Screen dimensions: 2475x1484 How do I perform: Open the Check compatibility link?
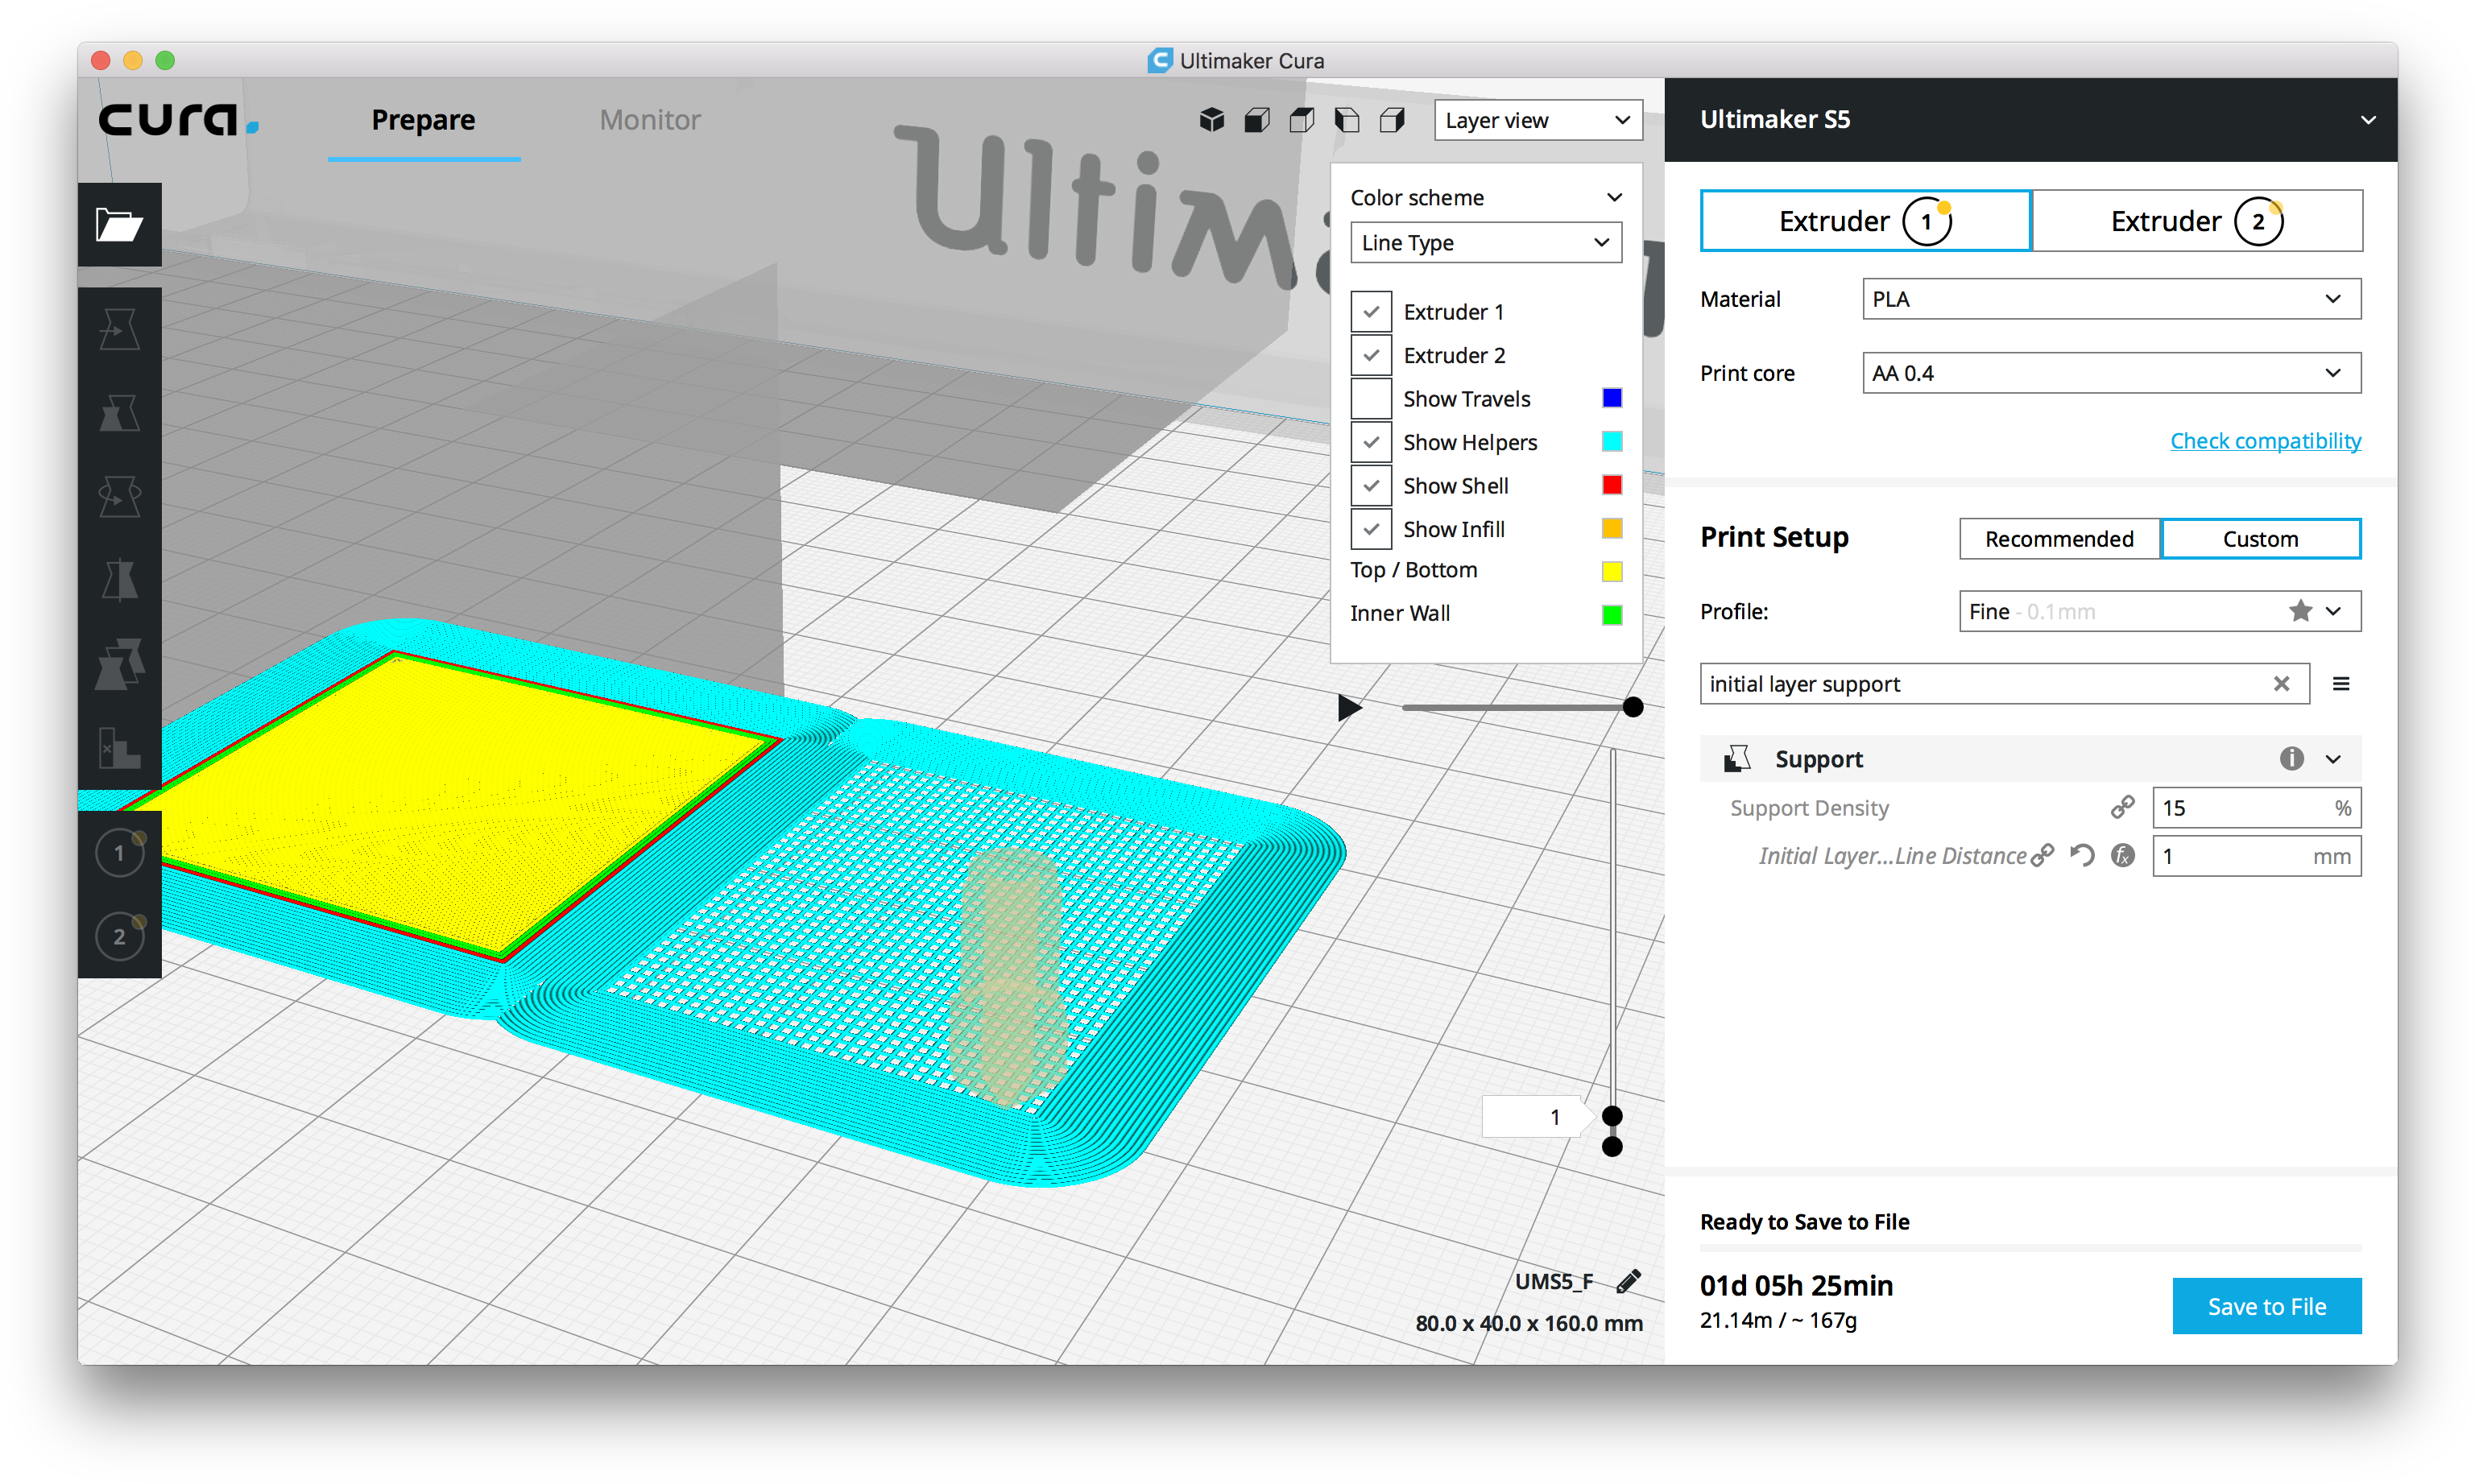[2265, 441]
